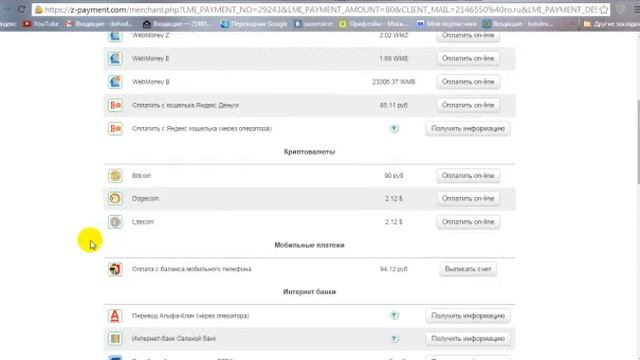
Task: Click the 'Litecoin' row label
Action: click(143, 222)
